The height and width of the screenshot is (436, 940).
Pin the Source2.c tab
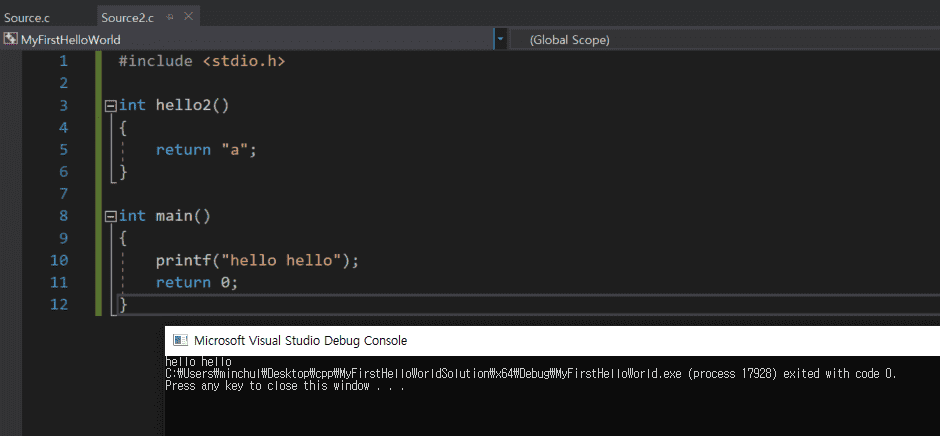170,17
